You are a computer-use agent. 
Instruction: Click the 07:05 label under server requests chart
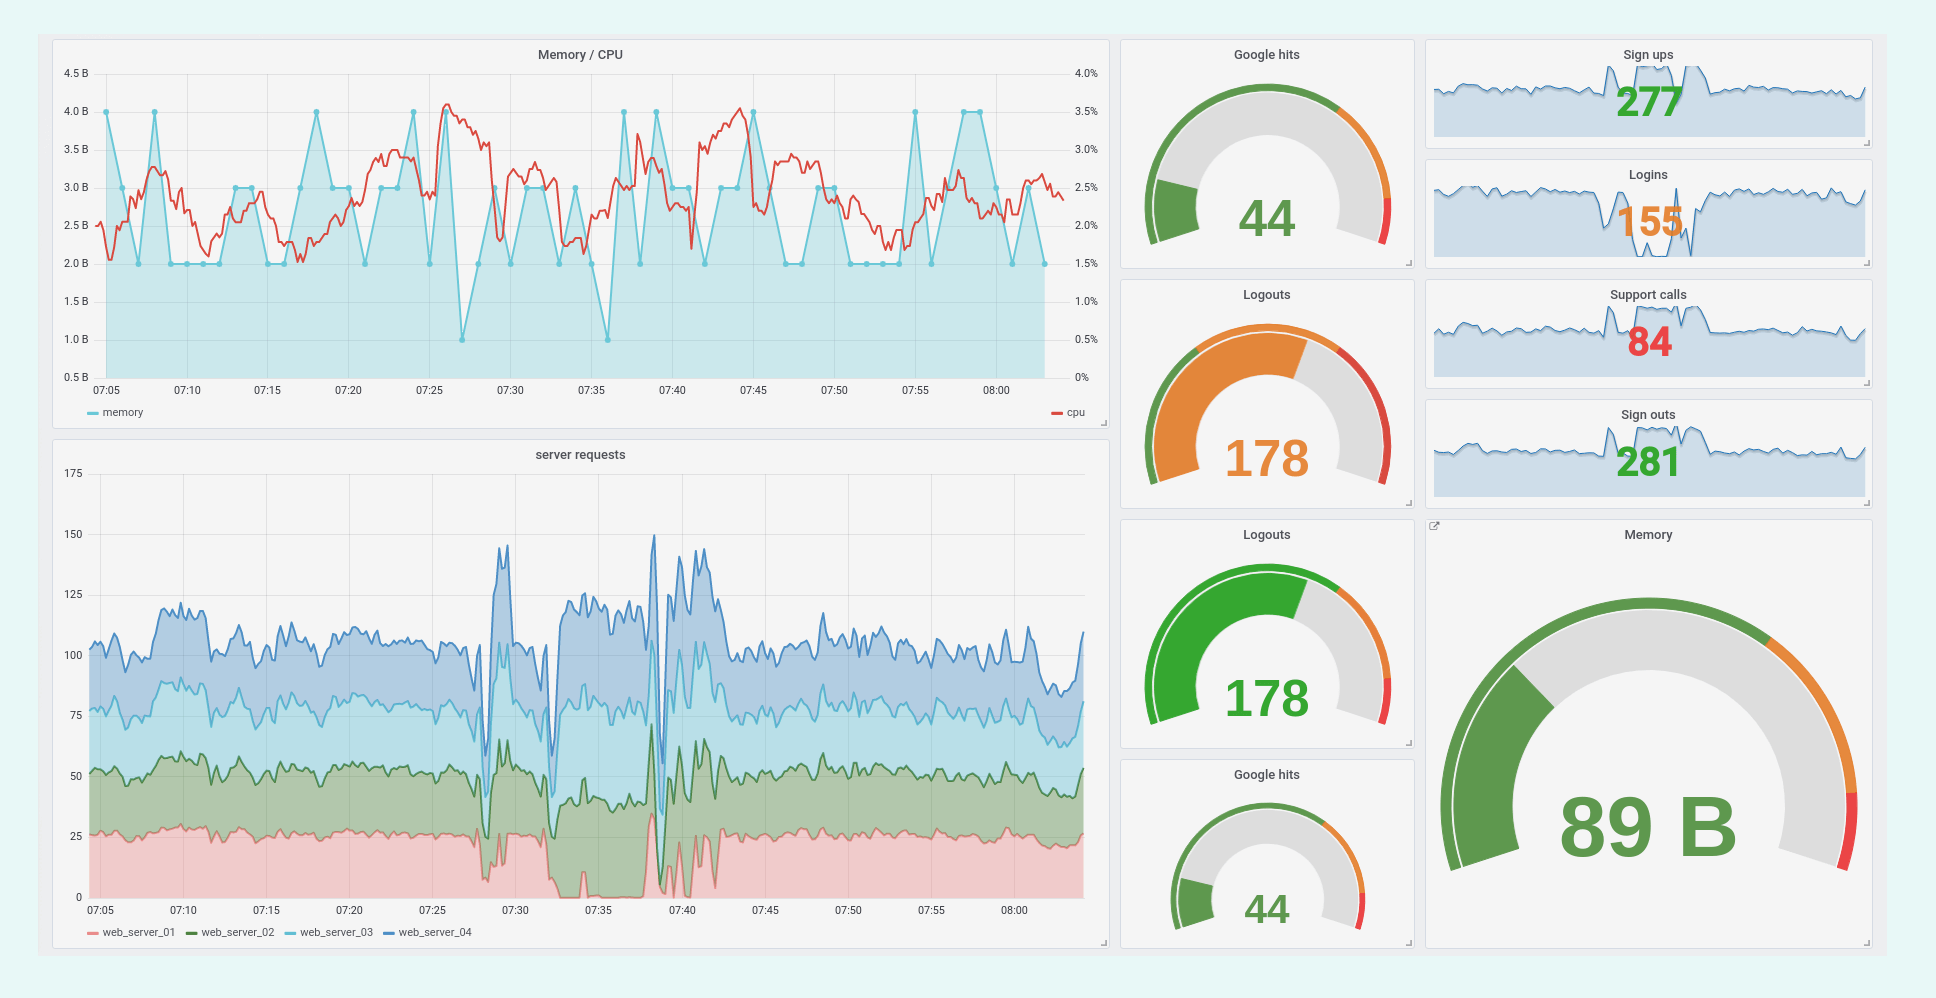click(x=100, y=911)
